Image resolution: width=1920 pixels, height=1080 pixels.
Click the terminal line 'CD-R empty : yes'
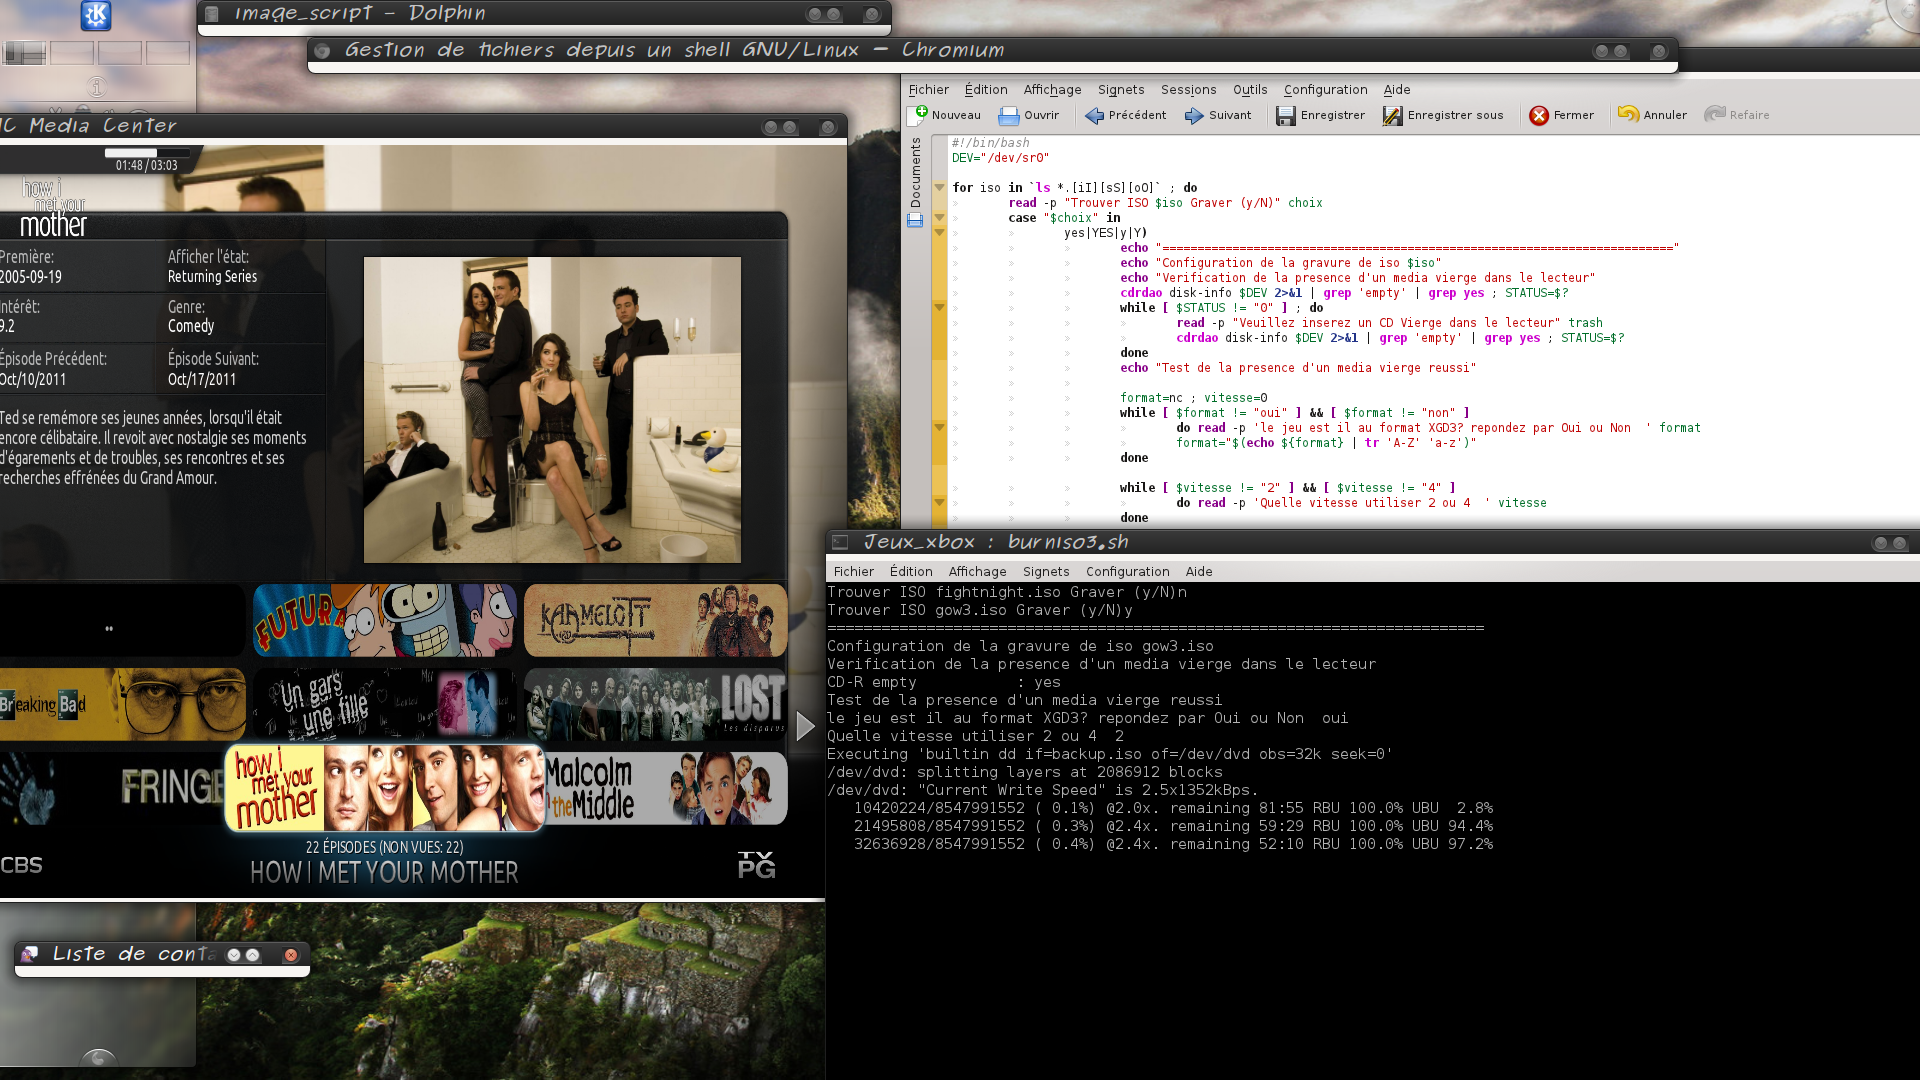(944, 682)
